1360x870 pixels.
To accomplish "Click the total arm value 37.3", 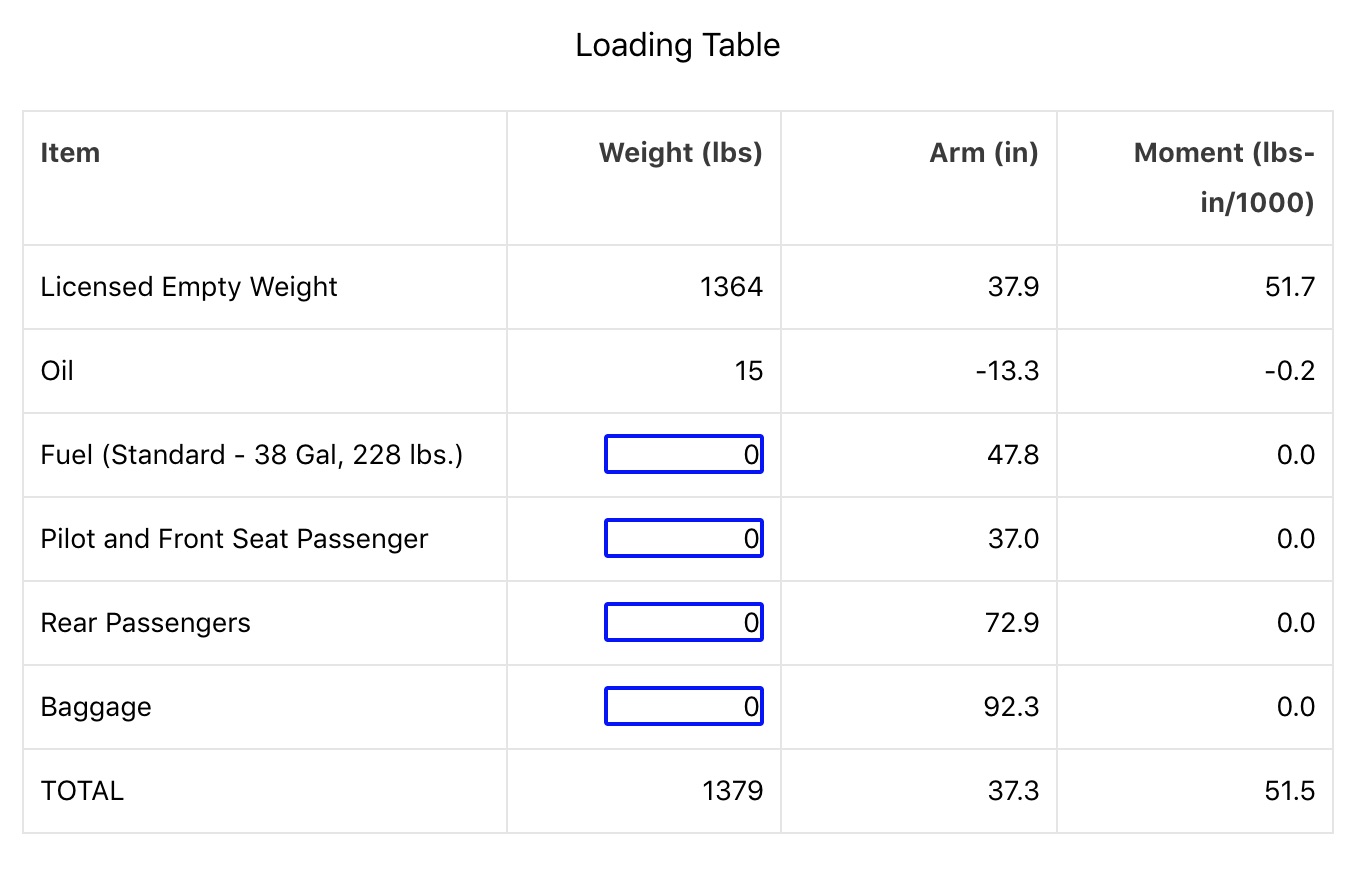I will 1013,791.
